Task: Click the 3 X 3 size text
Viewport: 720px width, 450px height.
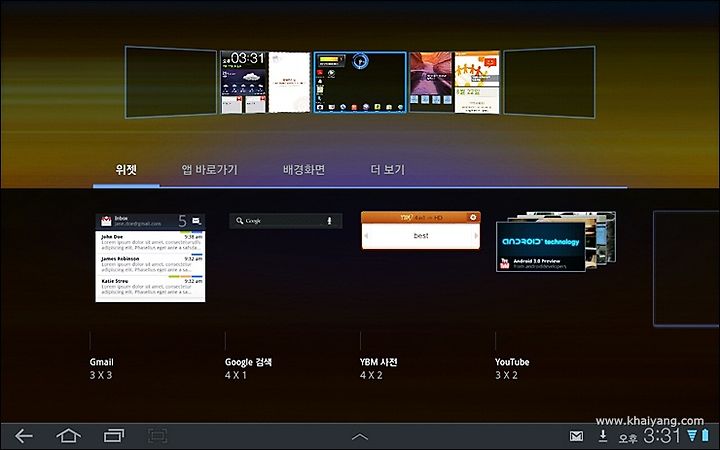Action: click(101, 375)
